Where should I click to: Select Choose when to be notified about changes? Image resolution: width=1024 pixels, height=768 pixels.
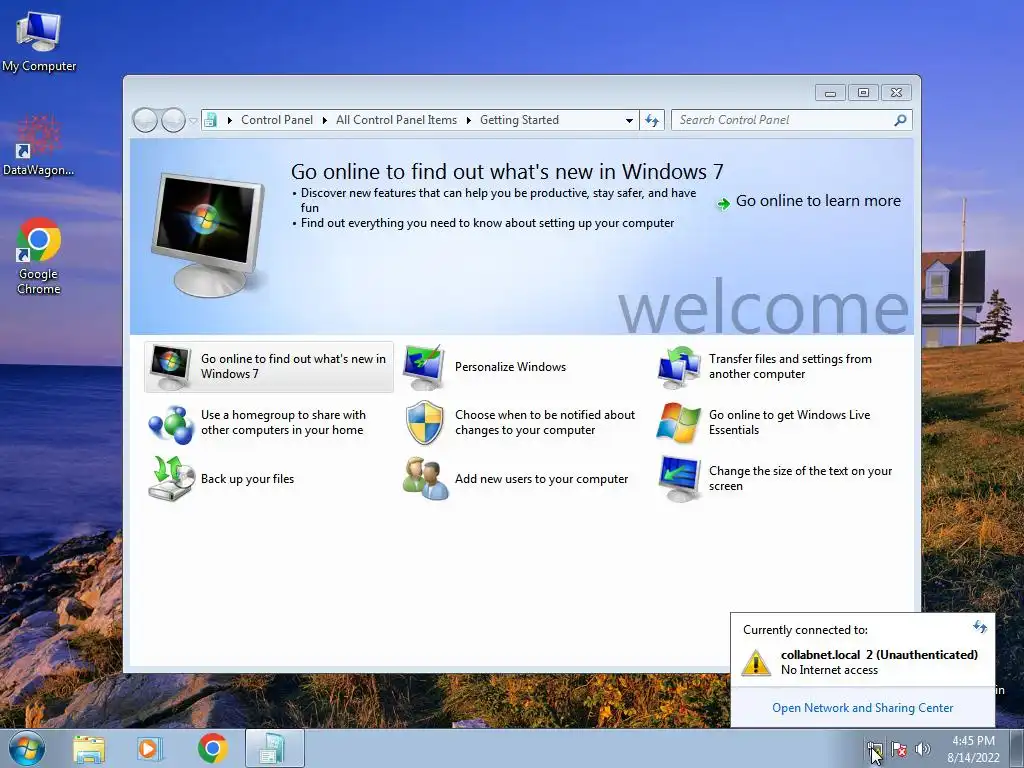click(x=545, y=423)
